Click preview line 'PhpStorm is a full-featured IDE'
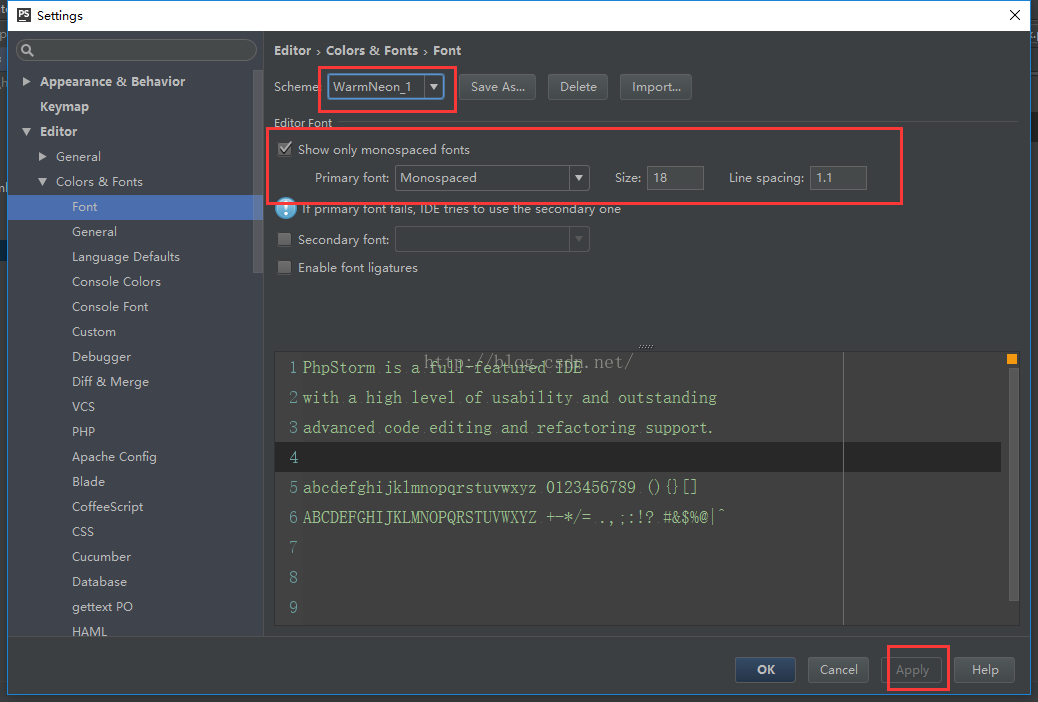The width and height of the screenshot is (1038, 702). [x=442, y=368]
